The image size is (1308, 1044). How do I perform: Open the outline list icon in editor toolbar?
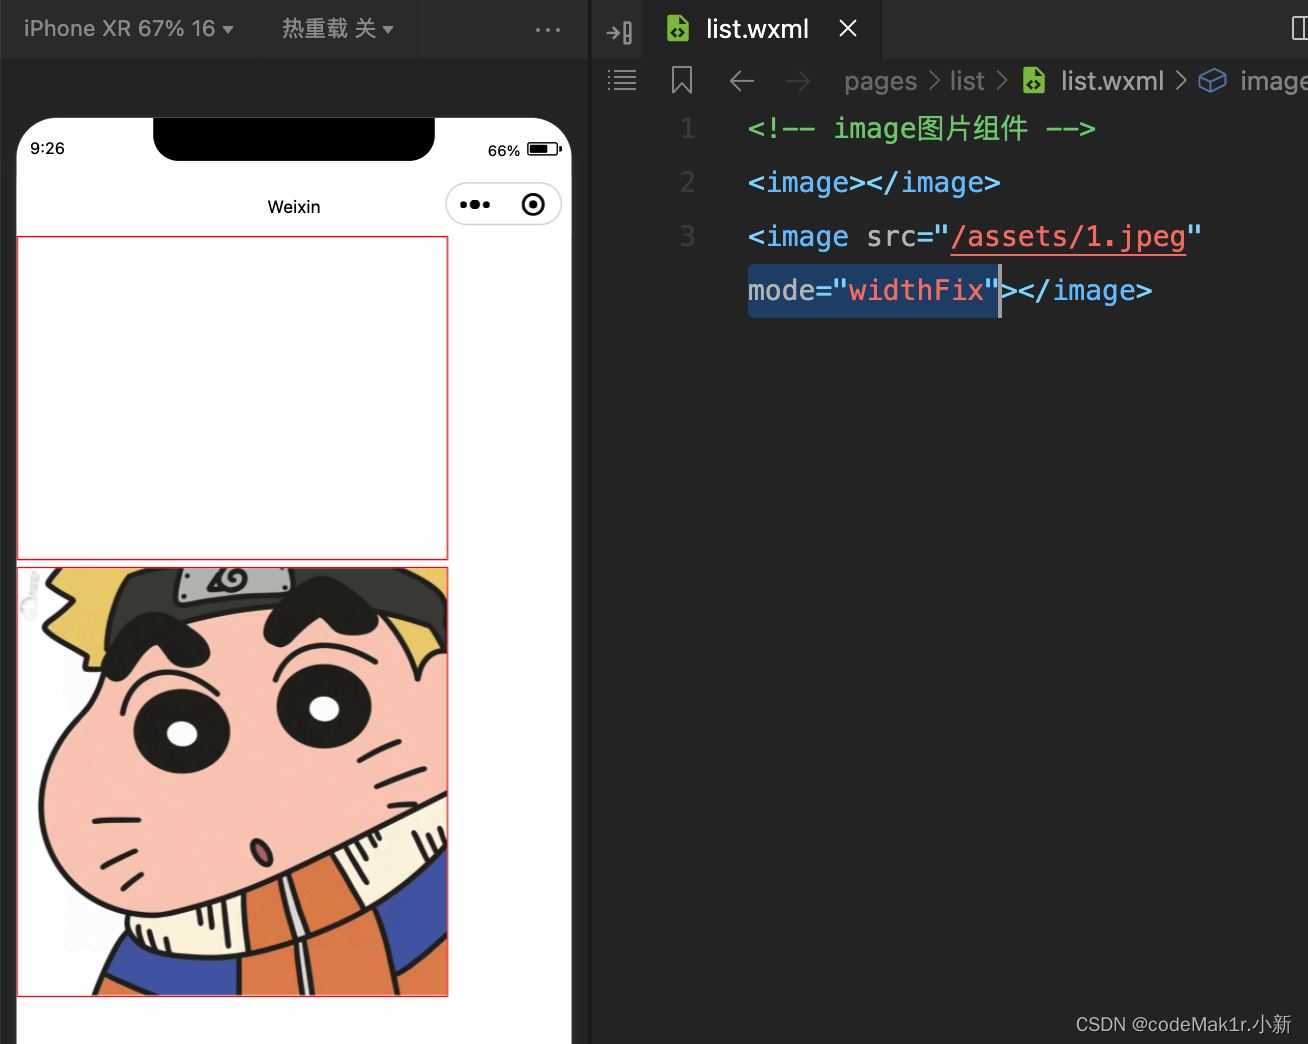tap(622, 80)
